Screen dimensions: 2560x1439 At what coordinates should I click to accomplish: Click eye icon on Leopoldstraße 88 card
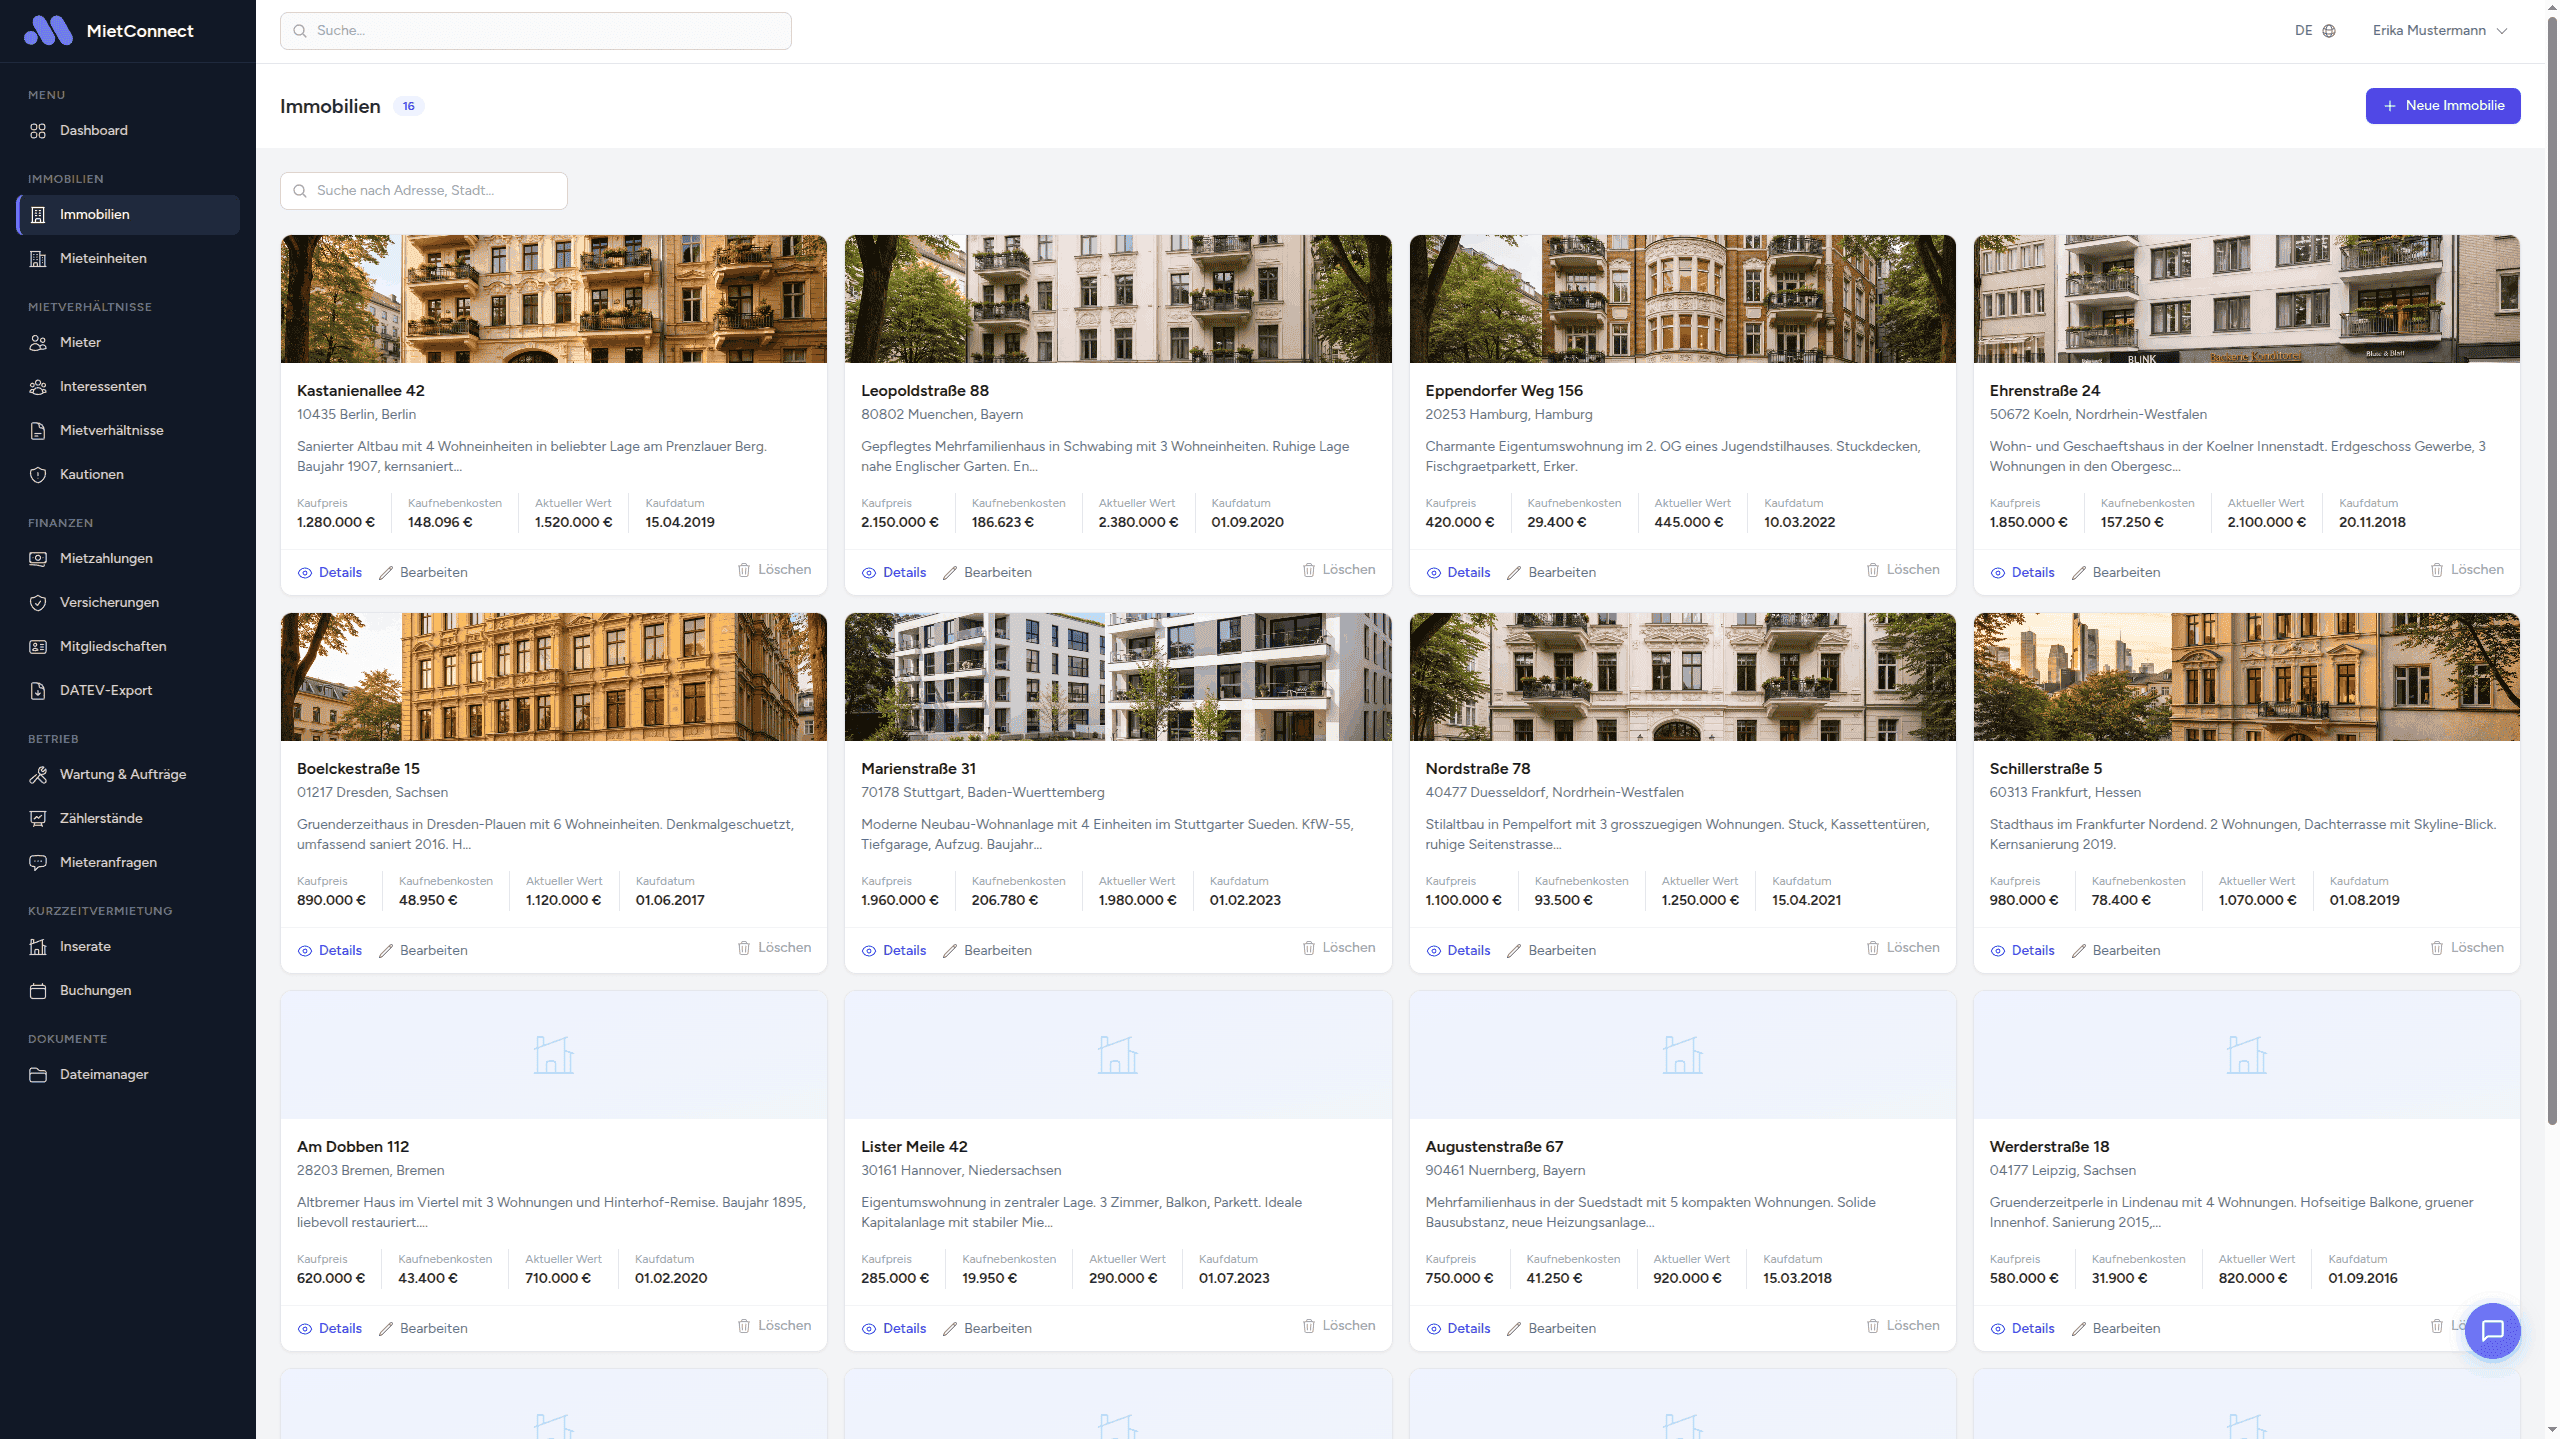[869, 573]
